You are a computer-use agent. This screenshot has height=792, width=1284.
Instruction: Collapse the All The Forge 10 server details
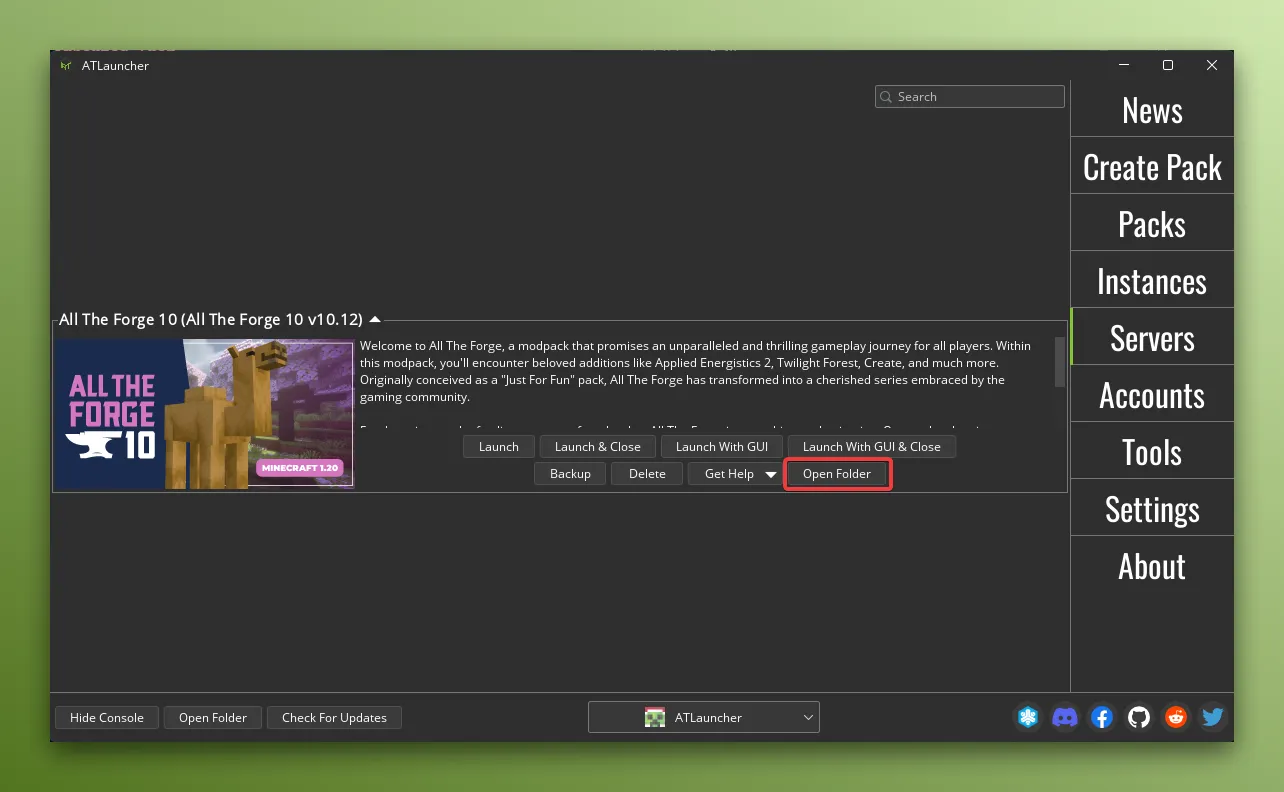375,318
